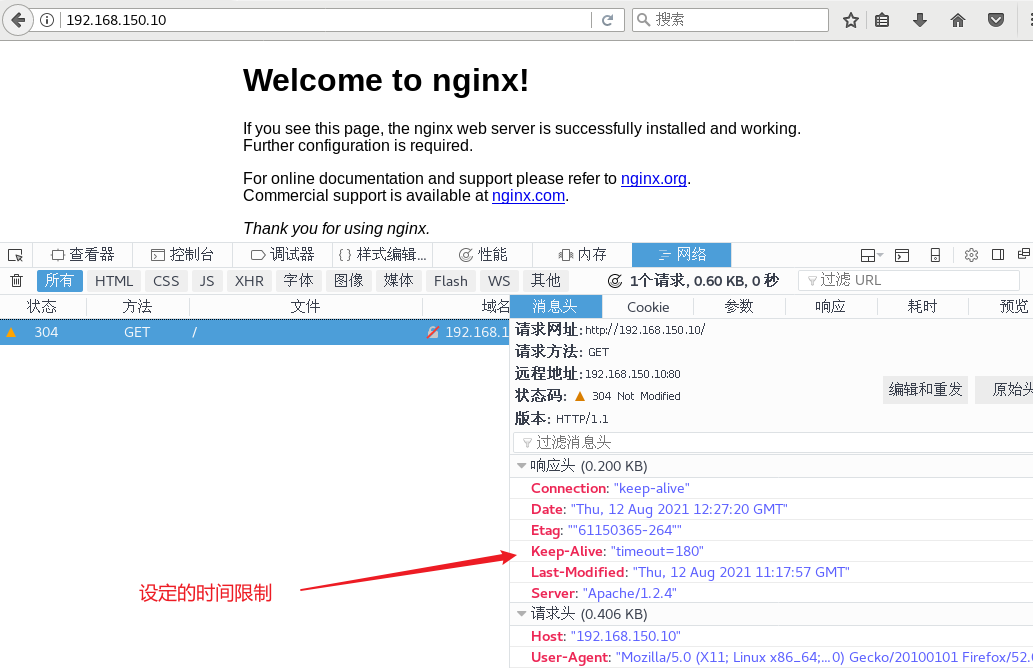1033x668 pixels.
Task: Filter requests by 其他 (Other)
Action: (x=545, y=281)
